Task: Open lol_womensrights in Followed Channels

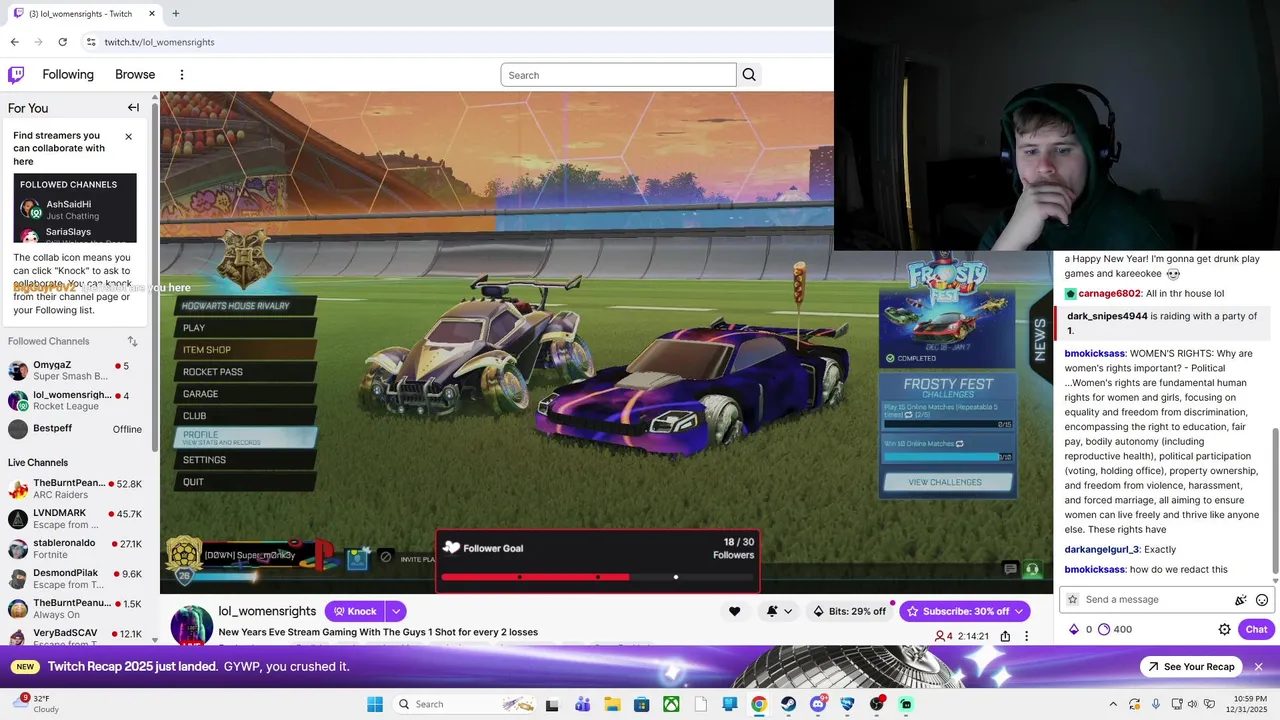Action: coord(75,400)
